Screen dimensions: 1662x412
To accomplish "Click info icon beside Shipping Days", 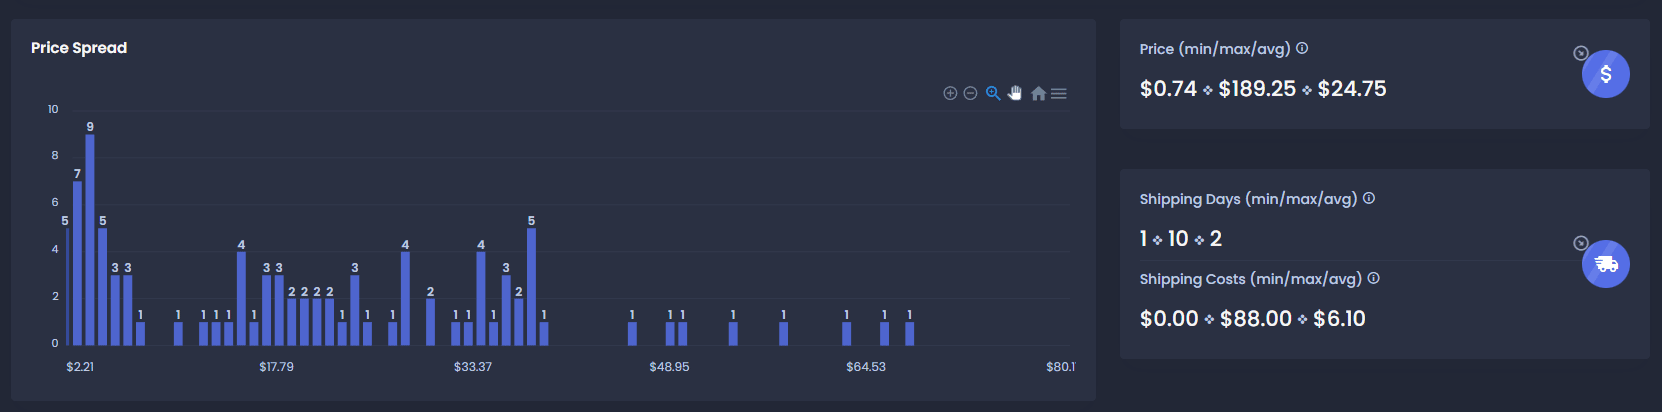I will click(1369, 198).
